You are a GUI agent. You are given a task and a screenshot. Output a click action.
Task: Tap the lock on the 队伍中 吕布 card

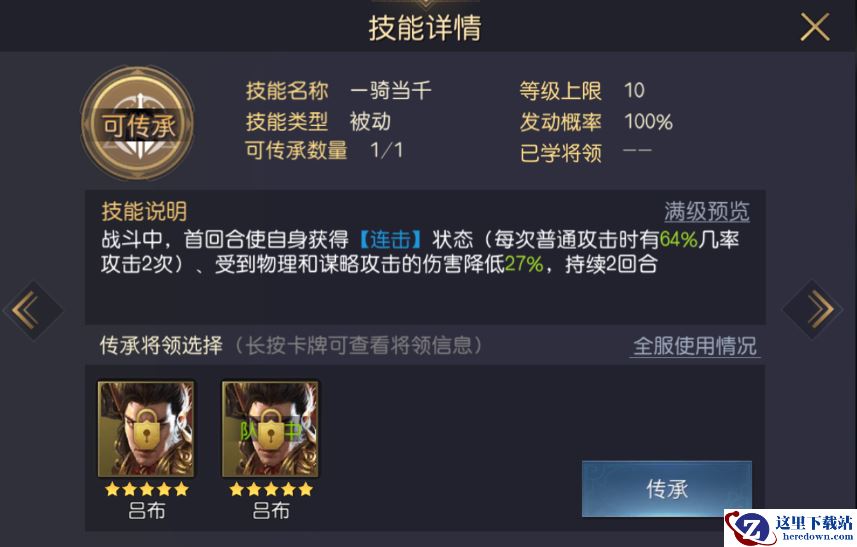click(x=271, y=429)
